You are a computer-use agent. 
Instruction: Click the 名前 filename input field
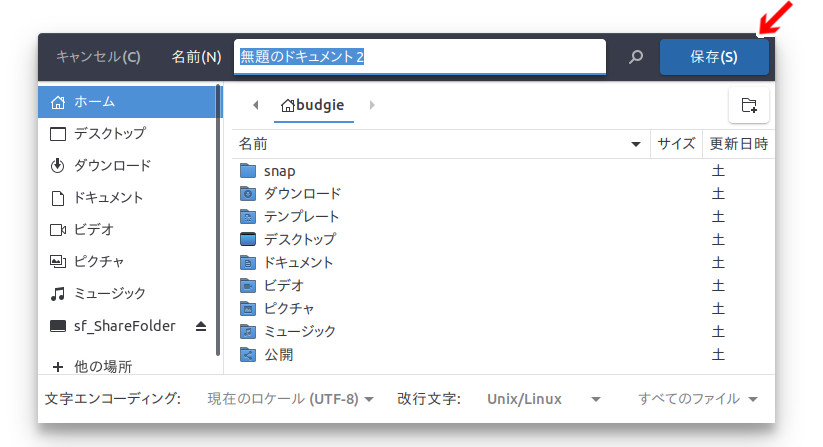click(420, 57)
